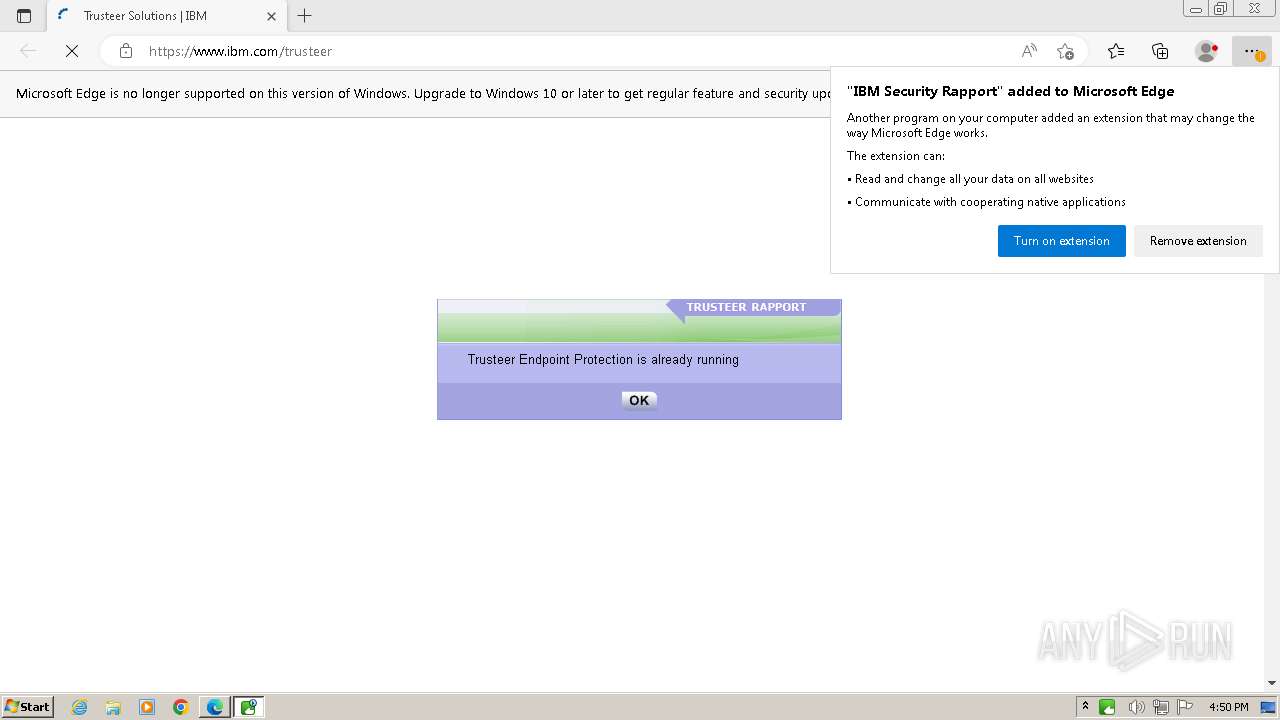Launch Google Chrome from taskbar
Image resolution: width=1280 pixels, height=720 pixels.
pos(181,707)
